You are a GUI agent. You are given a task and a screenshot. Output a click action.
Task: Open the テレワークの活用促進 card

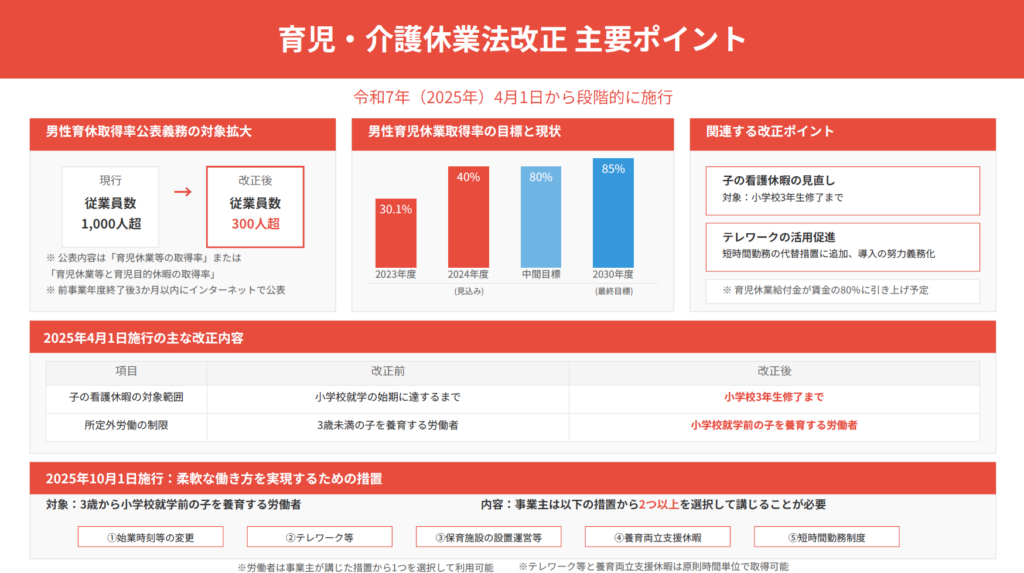pos(843,245)
